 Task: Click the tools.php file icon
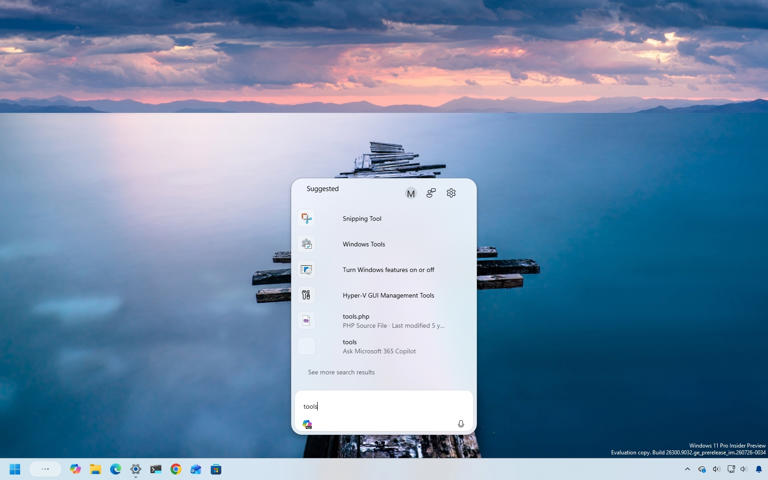(x=307, y=320)
